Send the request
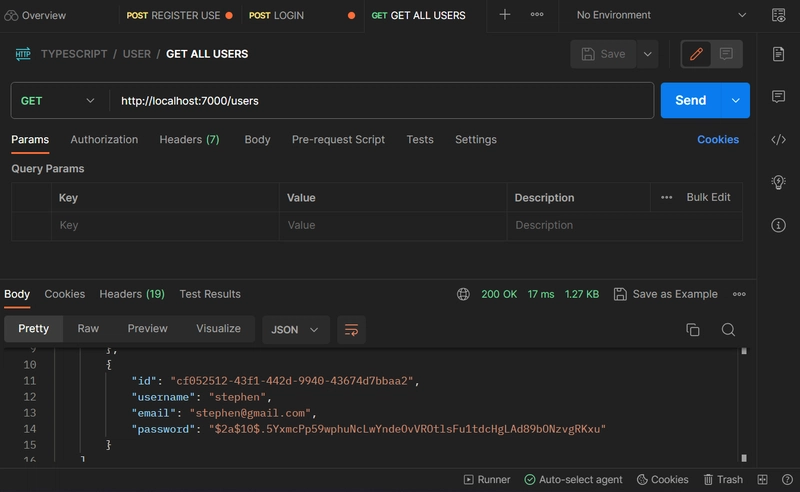 (691, 101)
